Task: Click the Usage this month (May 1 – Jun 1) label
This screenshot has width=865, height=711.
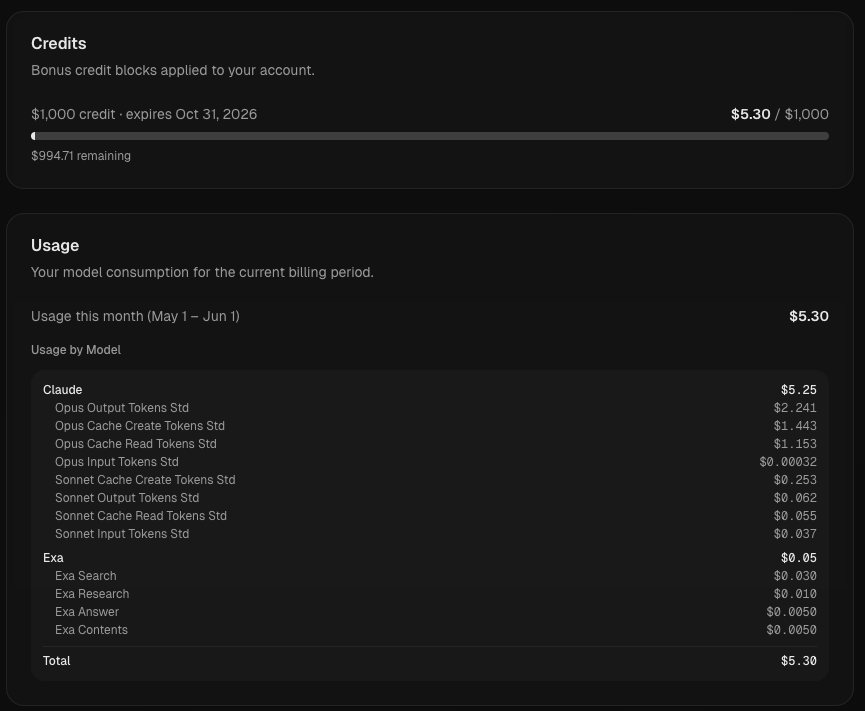Action: (x=135, y=316)
